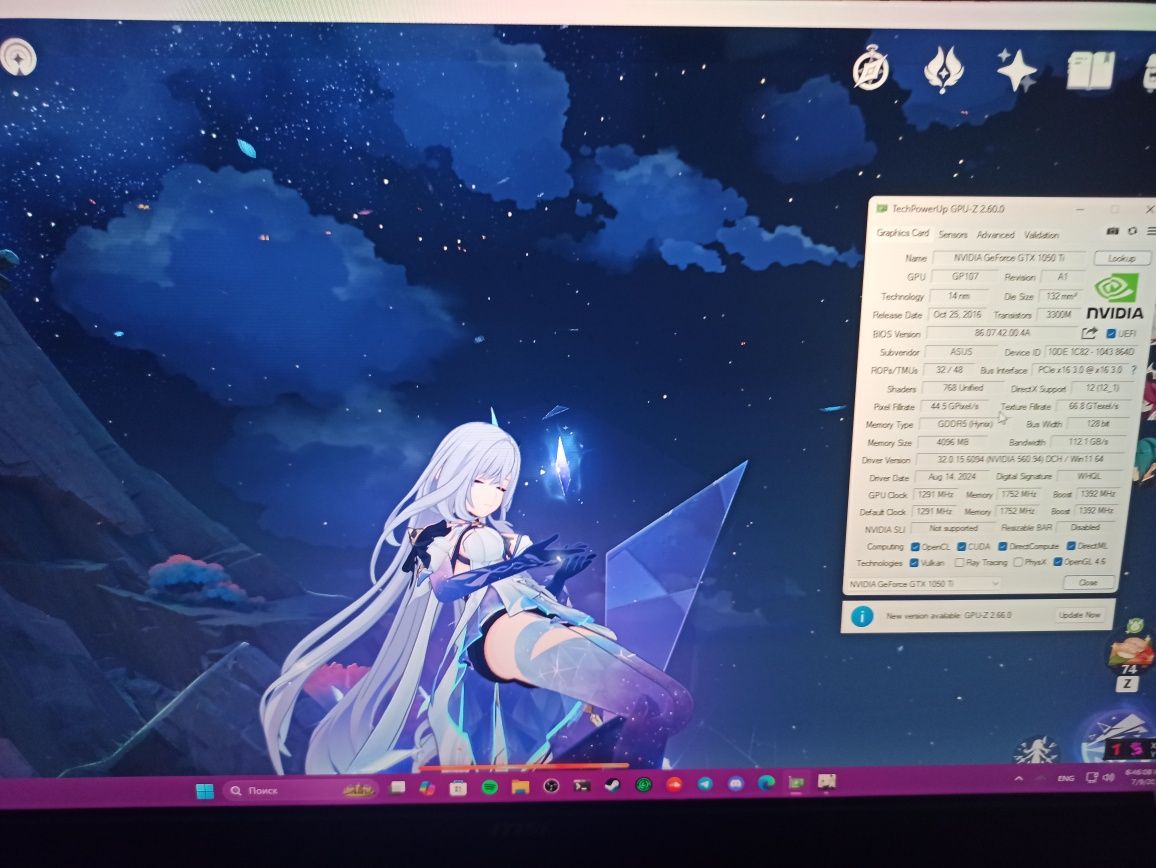Click the NVIDIA logo in GPU-Z
This screenshot has height=868, width=1156.
click(x=1115, y=296)
